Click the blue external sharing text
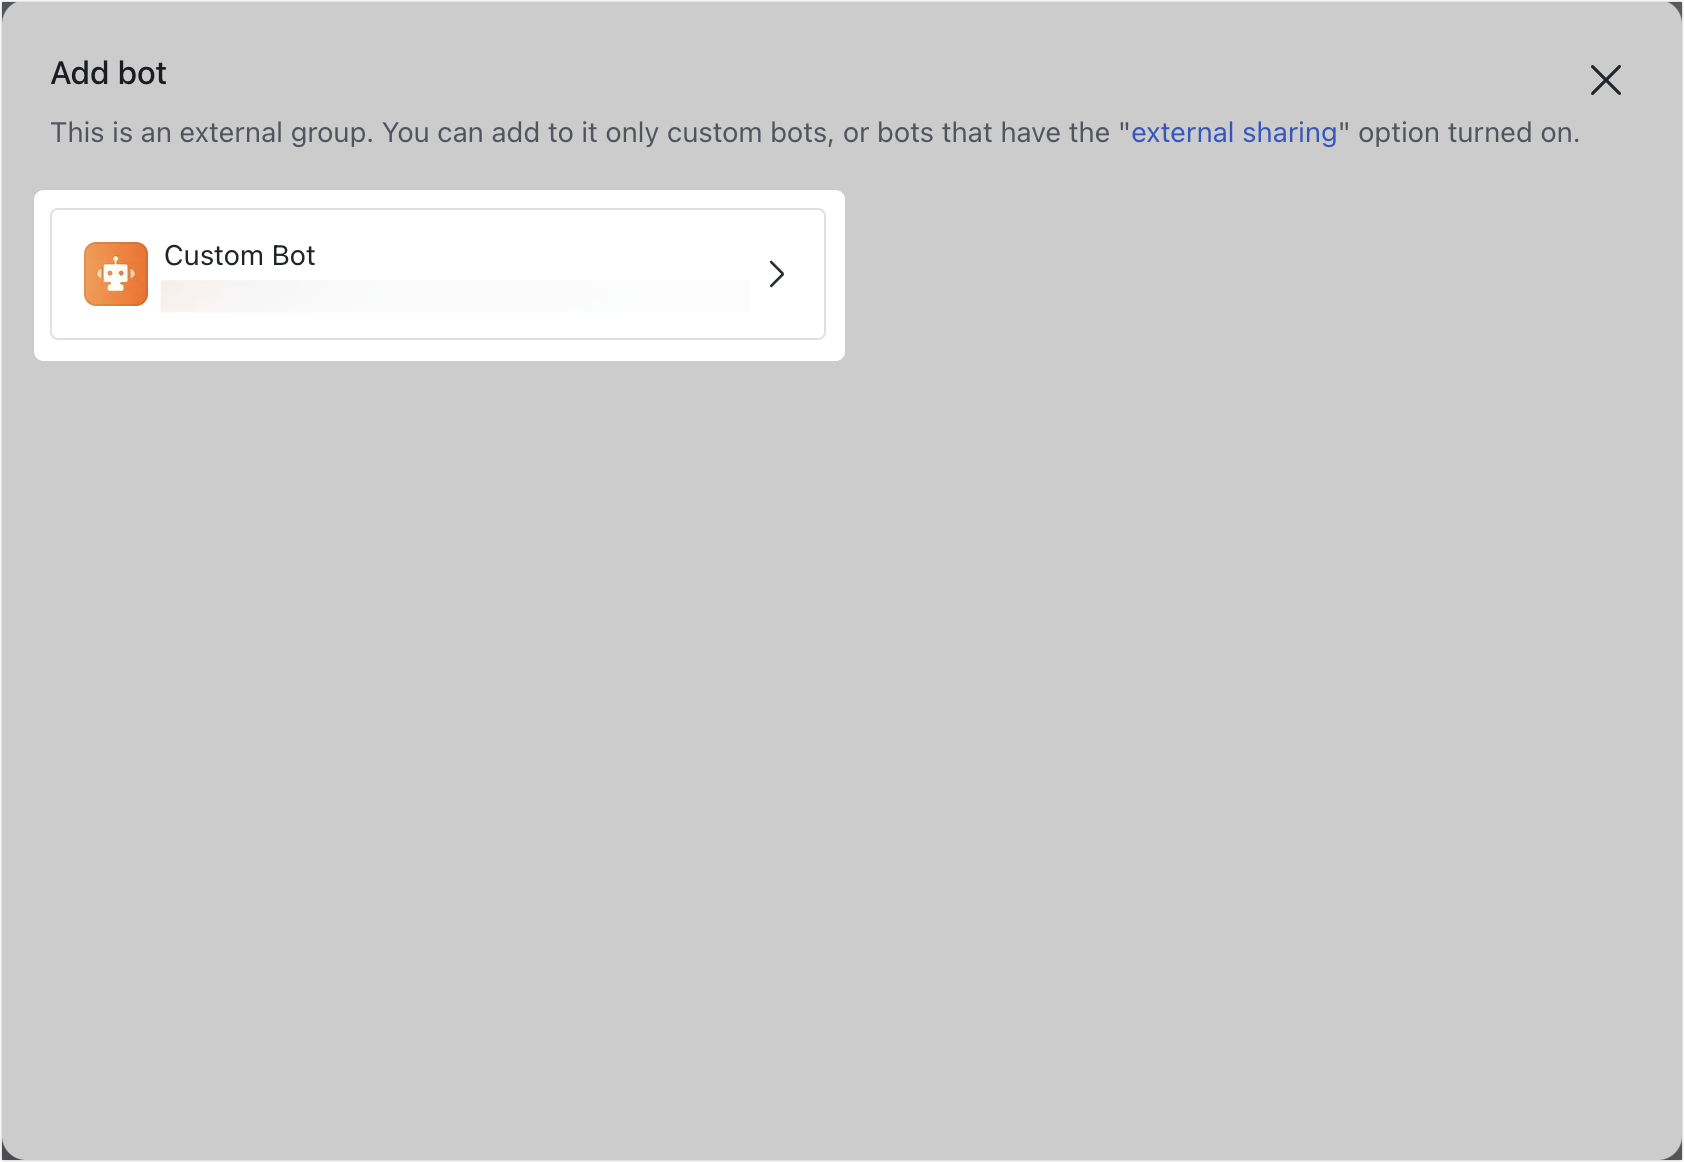 click(x=1233, y=132)
